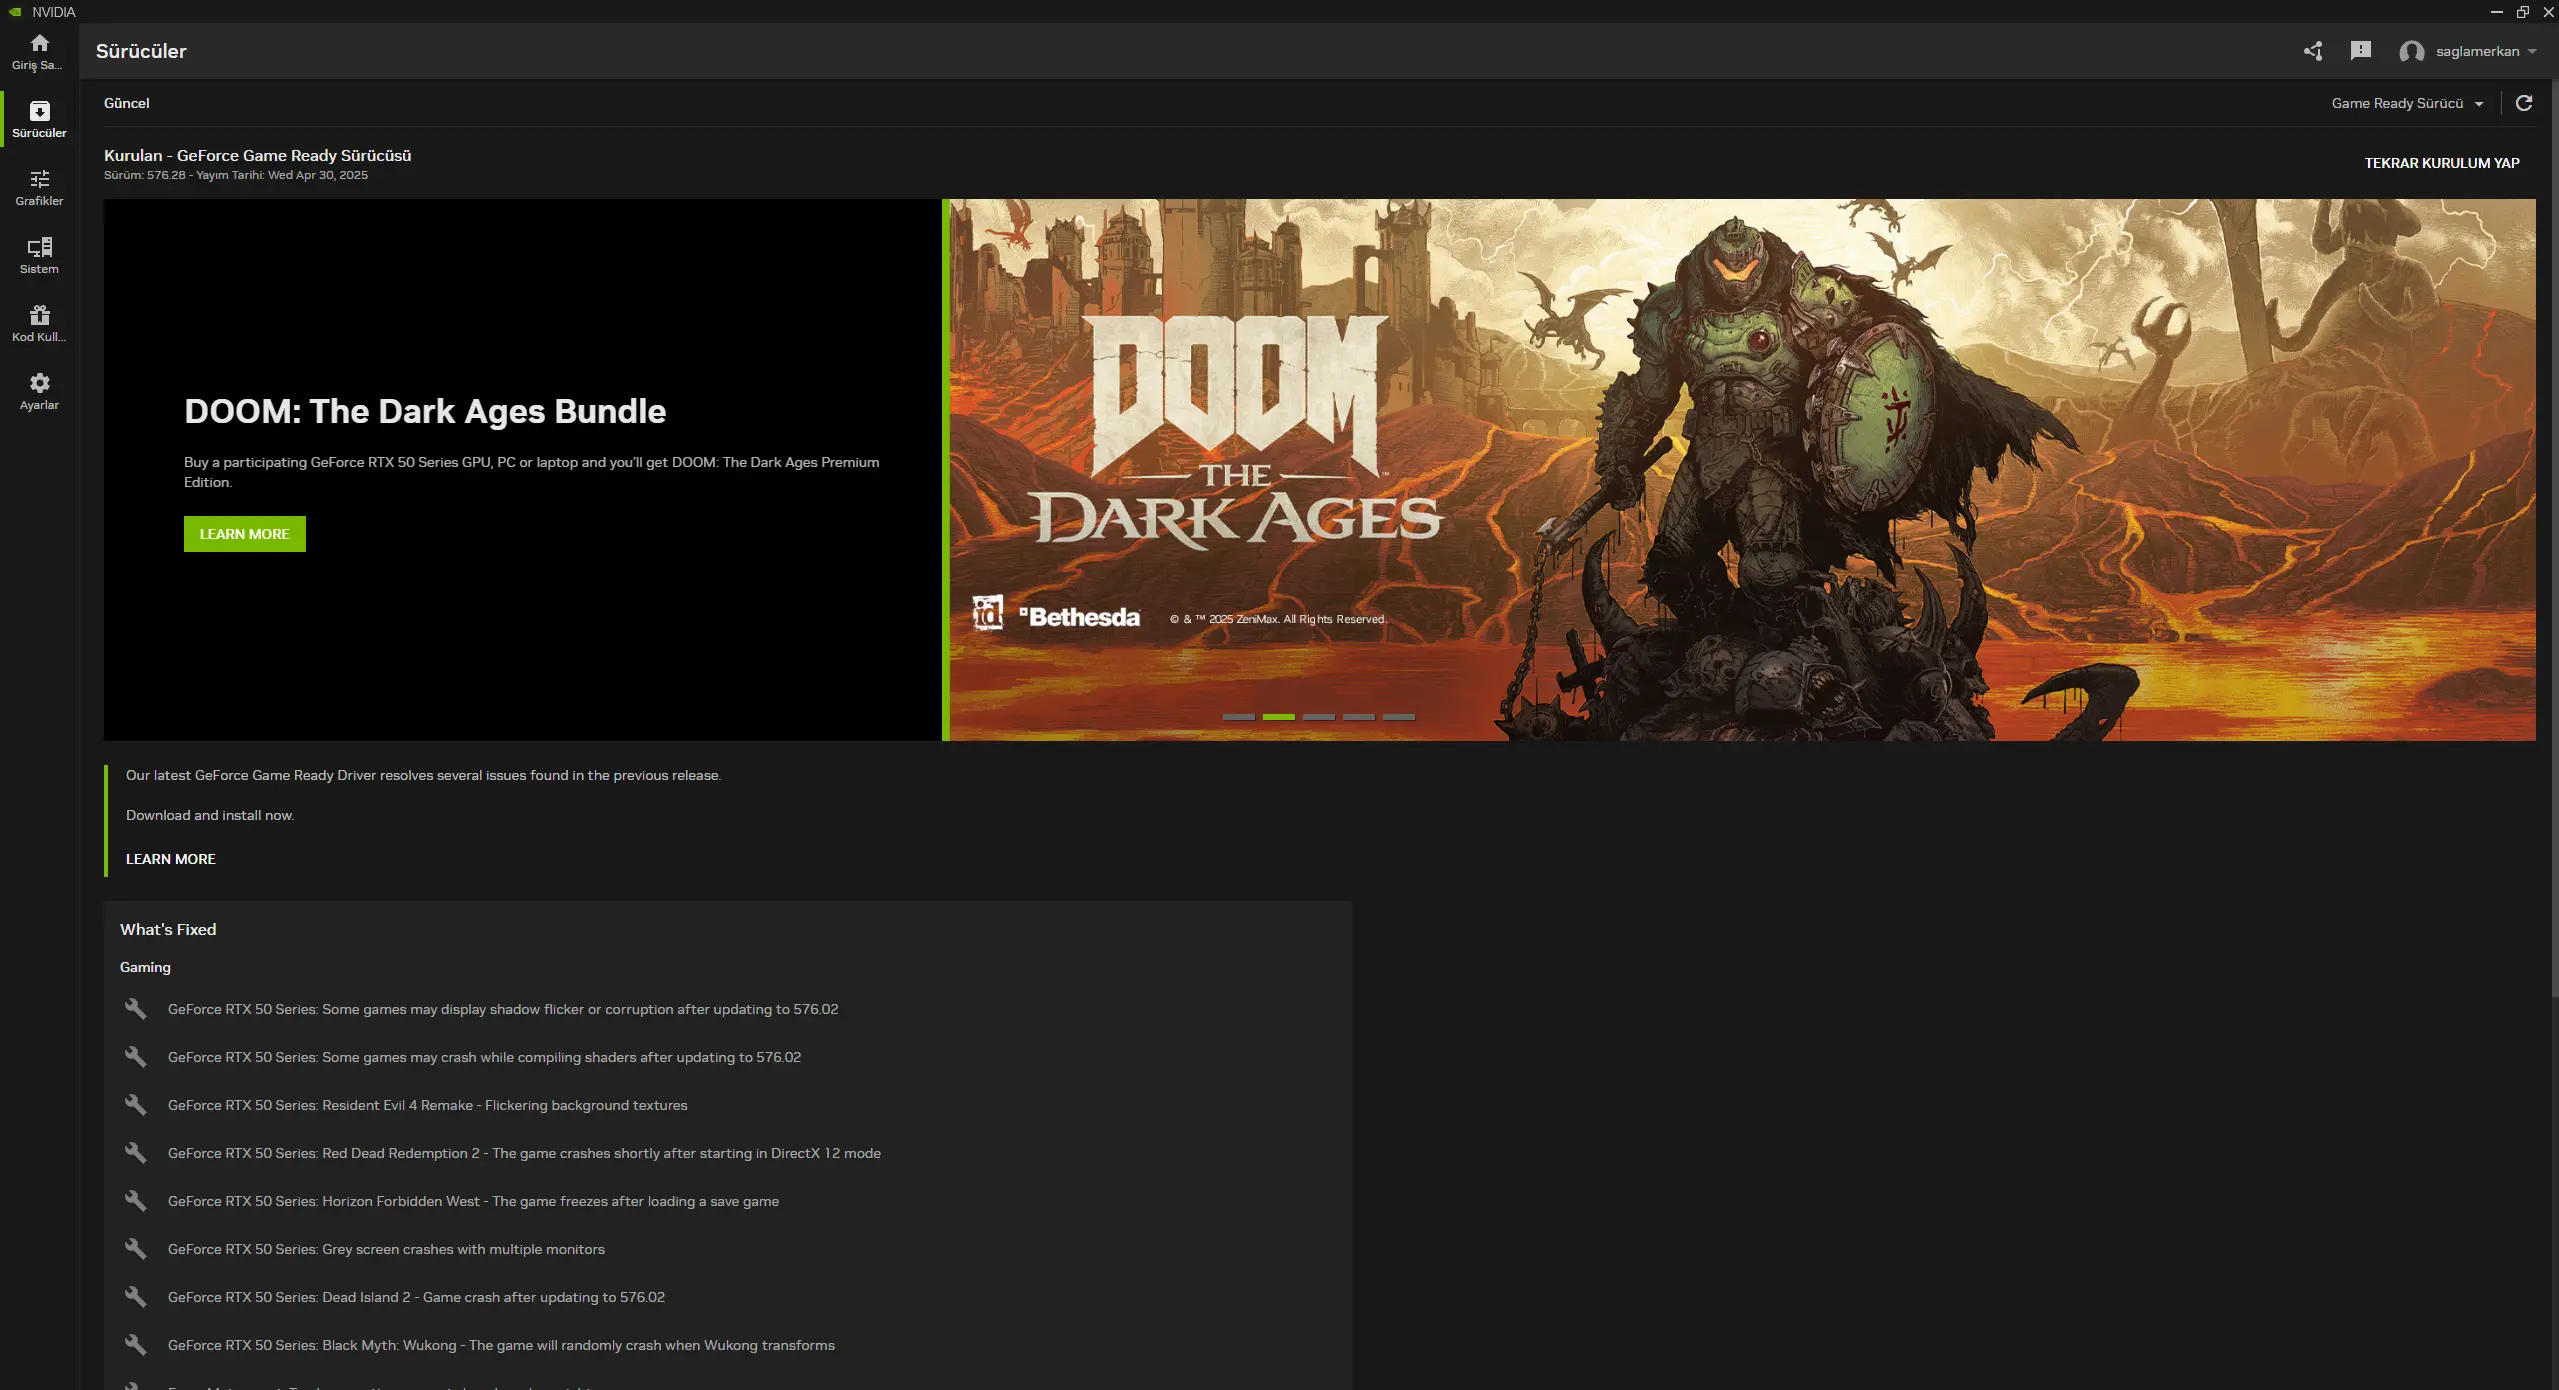Expand the saglamerkan account menu
Image resolution: width=2559 pixels, height=1390 pixels.
(2487, 51)
